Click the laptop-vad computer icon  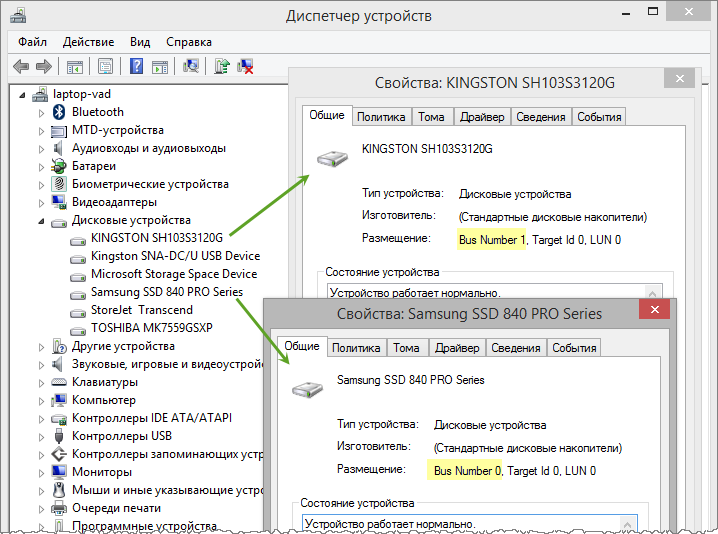[40, 94]
